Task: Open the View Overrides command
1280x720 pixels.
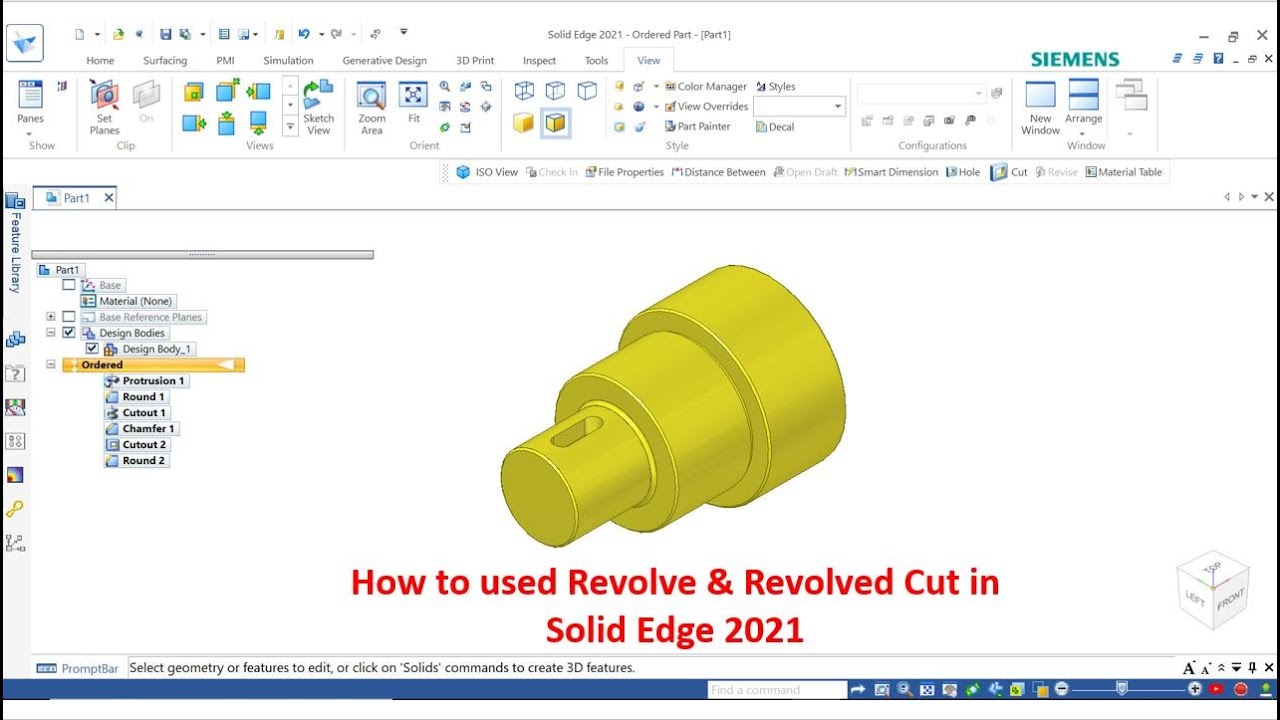Action: pyautogui.click(x=706, y=107)
